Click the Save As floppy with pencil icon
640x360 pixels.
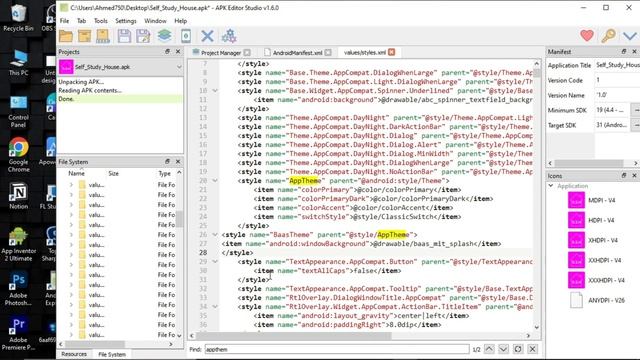143,36
